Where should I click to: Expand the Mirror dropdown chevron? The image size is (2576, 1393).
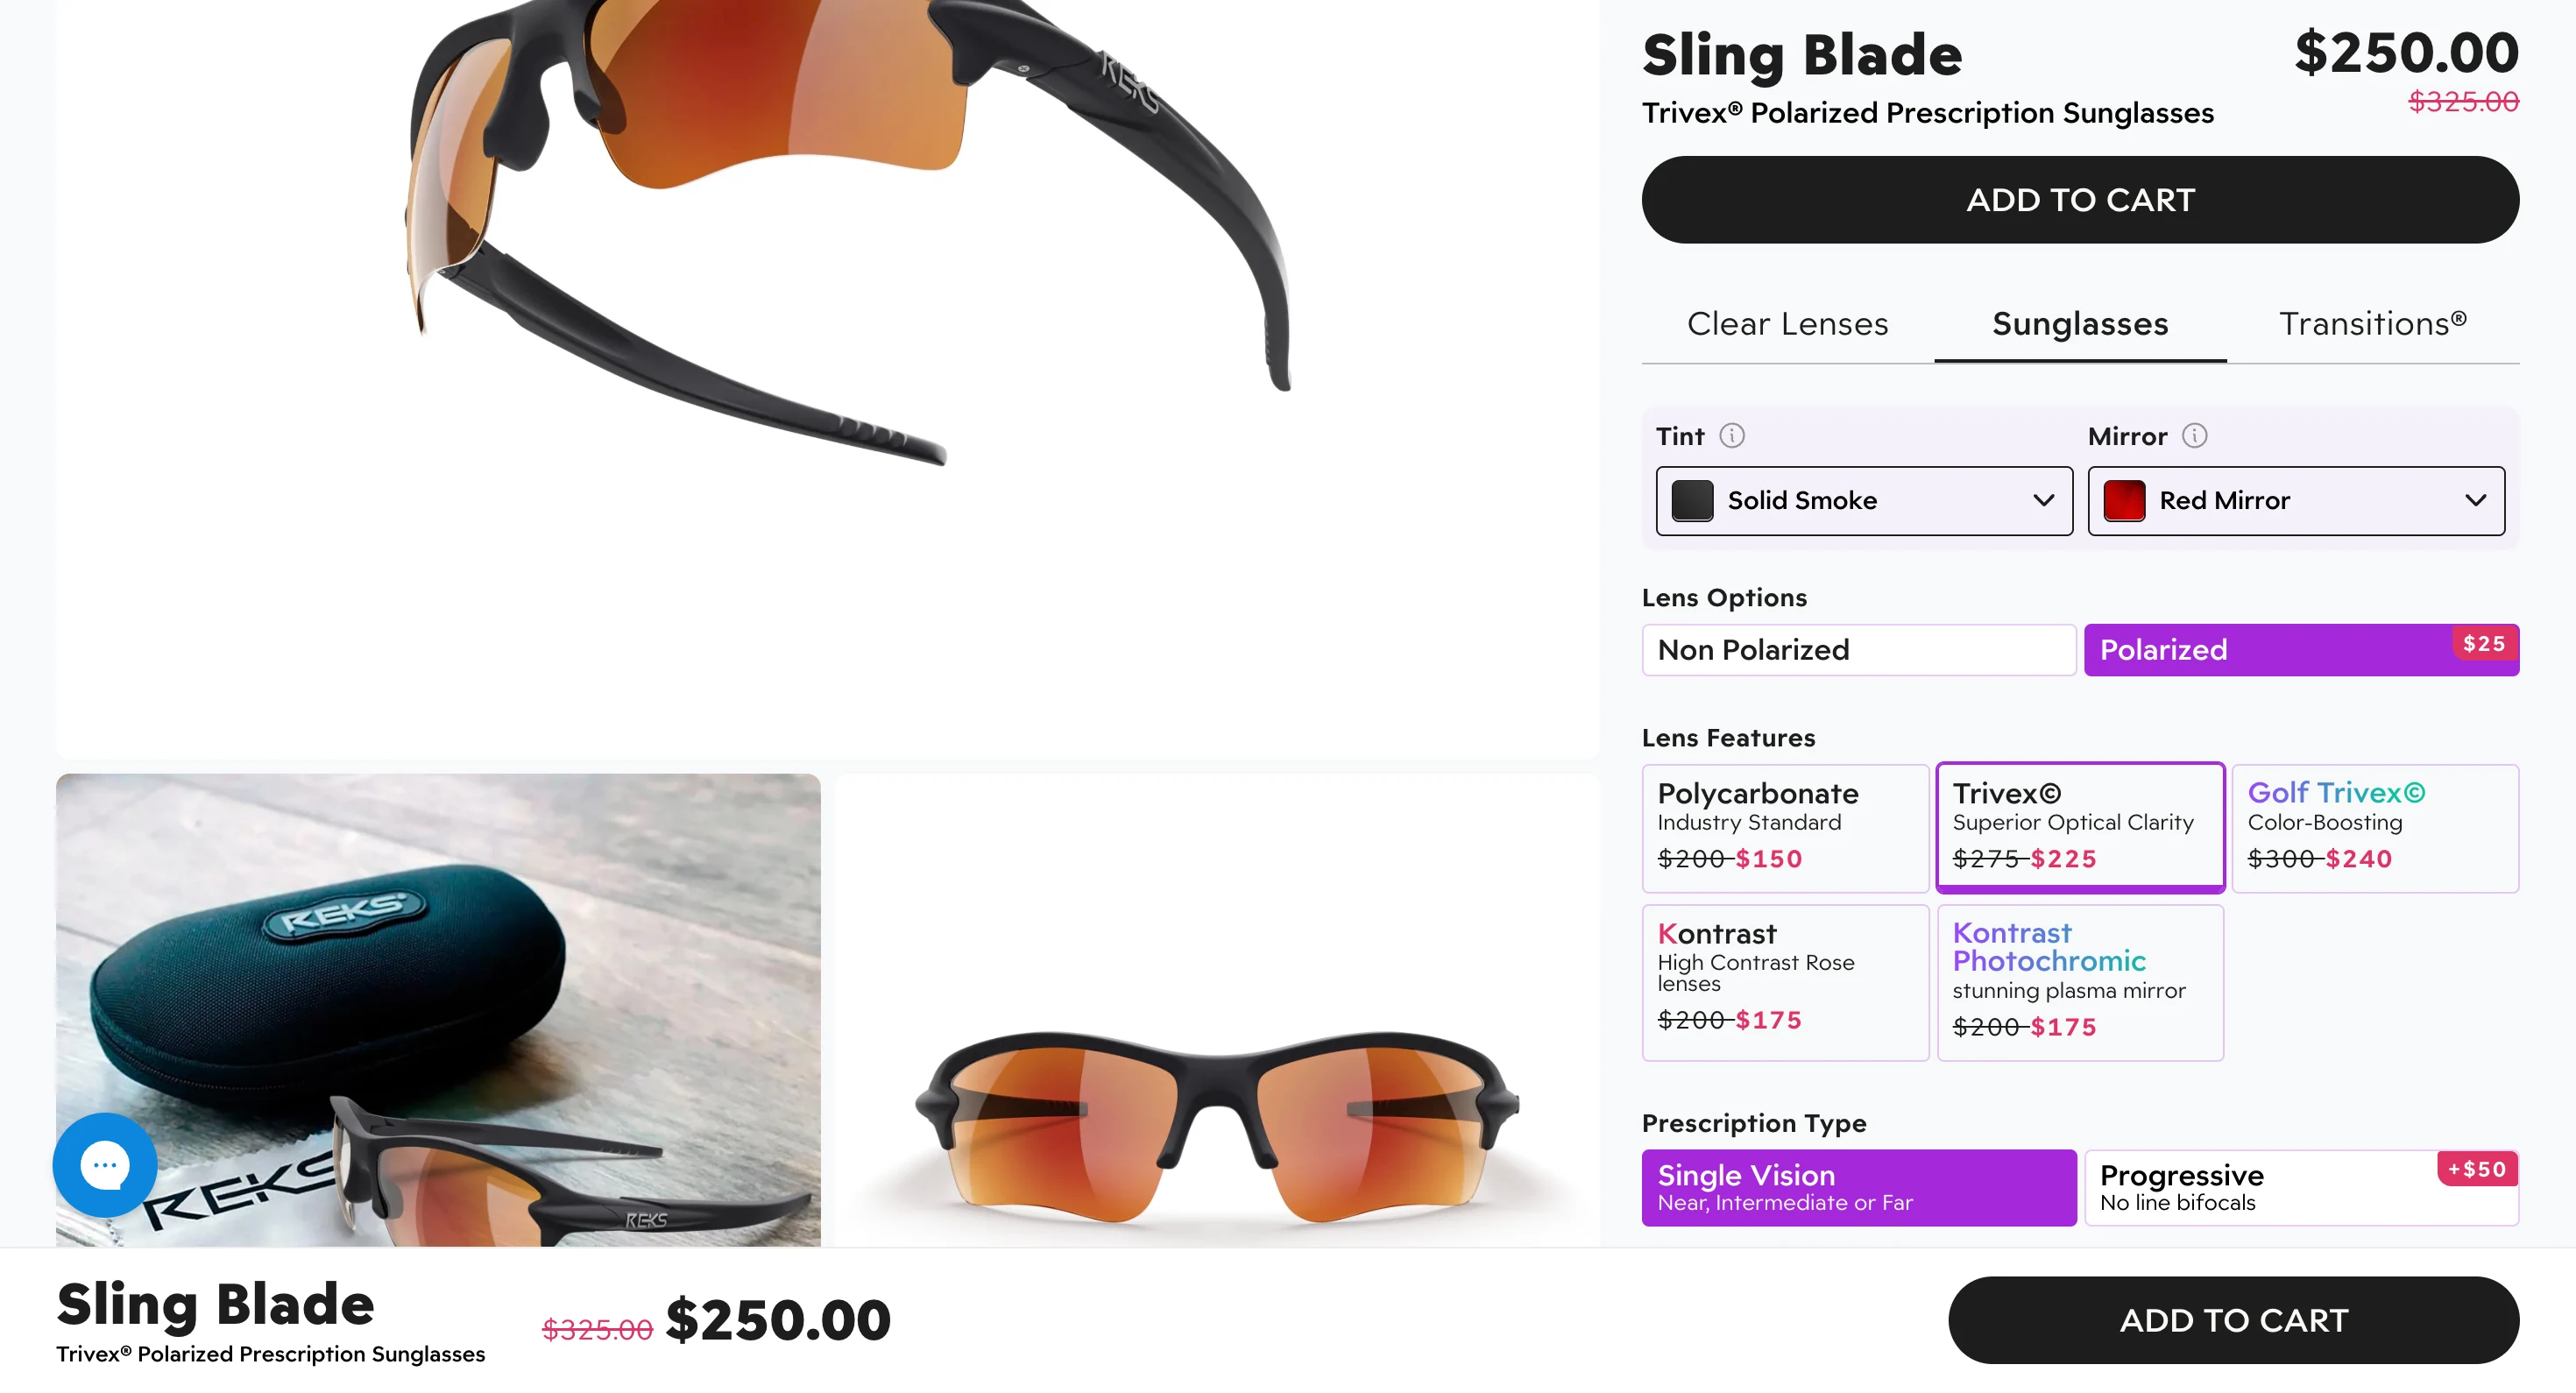coord(2475,500)
